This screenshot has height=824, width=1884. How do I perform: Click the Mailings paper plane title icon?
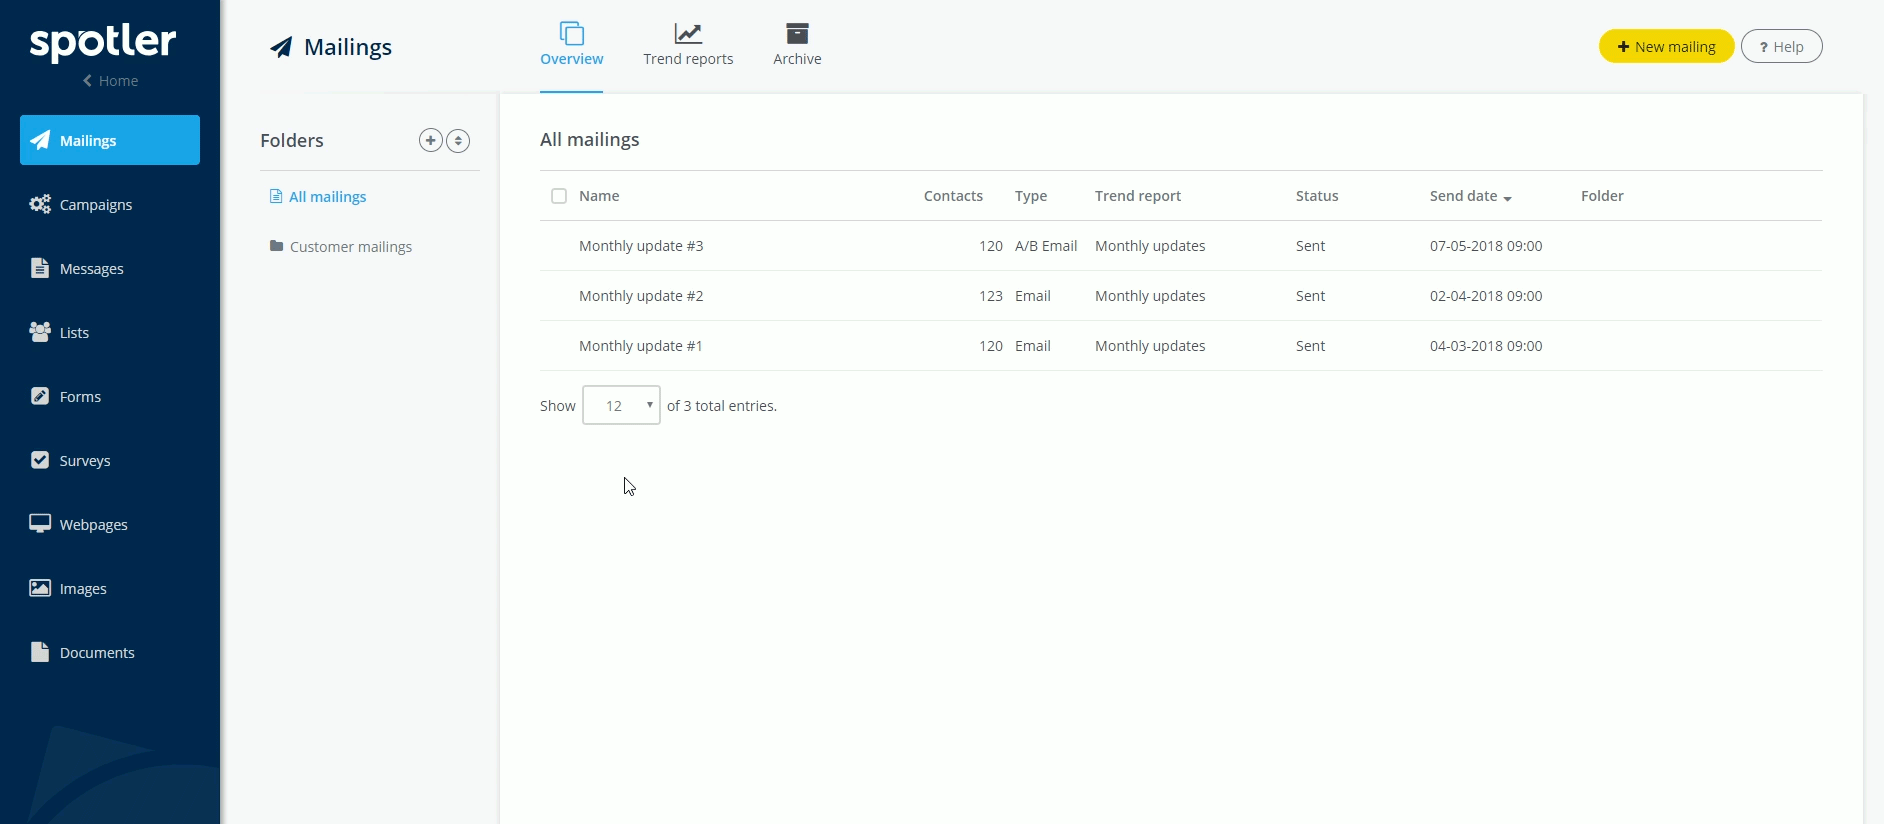tap(281, 47)
